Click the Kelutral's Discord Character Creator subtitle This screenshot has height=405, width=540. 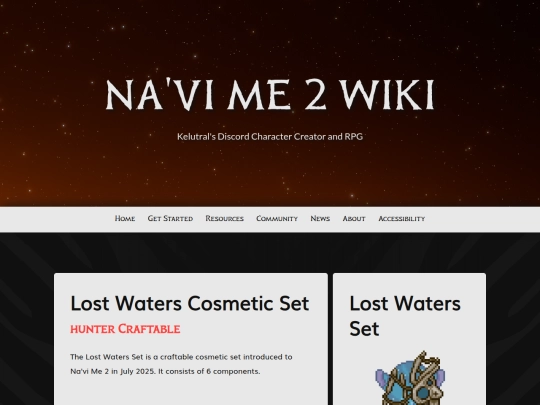click(270, 136)
